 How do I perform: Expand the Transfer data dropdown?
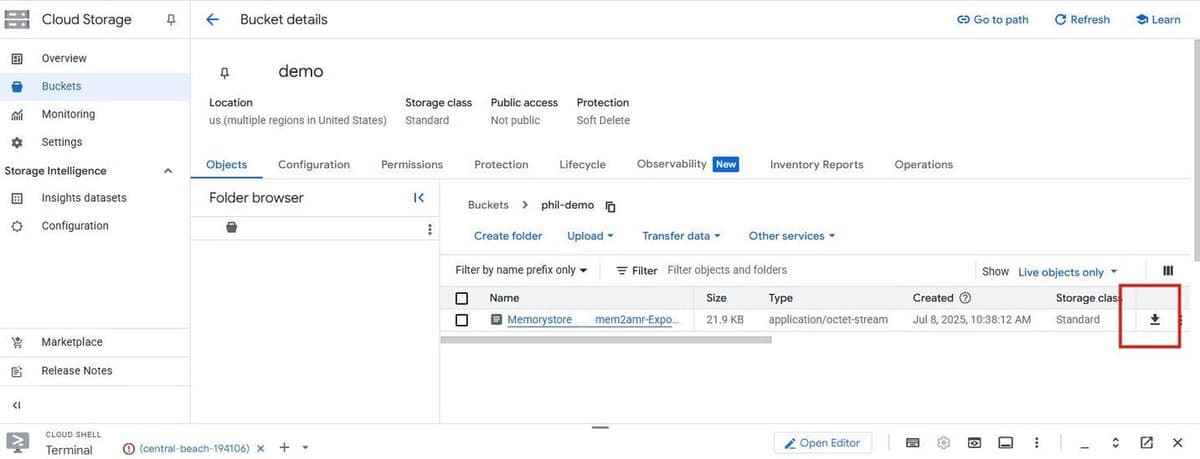(x=681, y=236)
